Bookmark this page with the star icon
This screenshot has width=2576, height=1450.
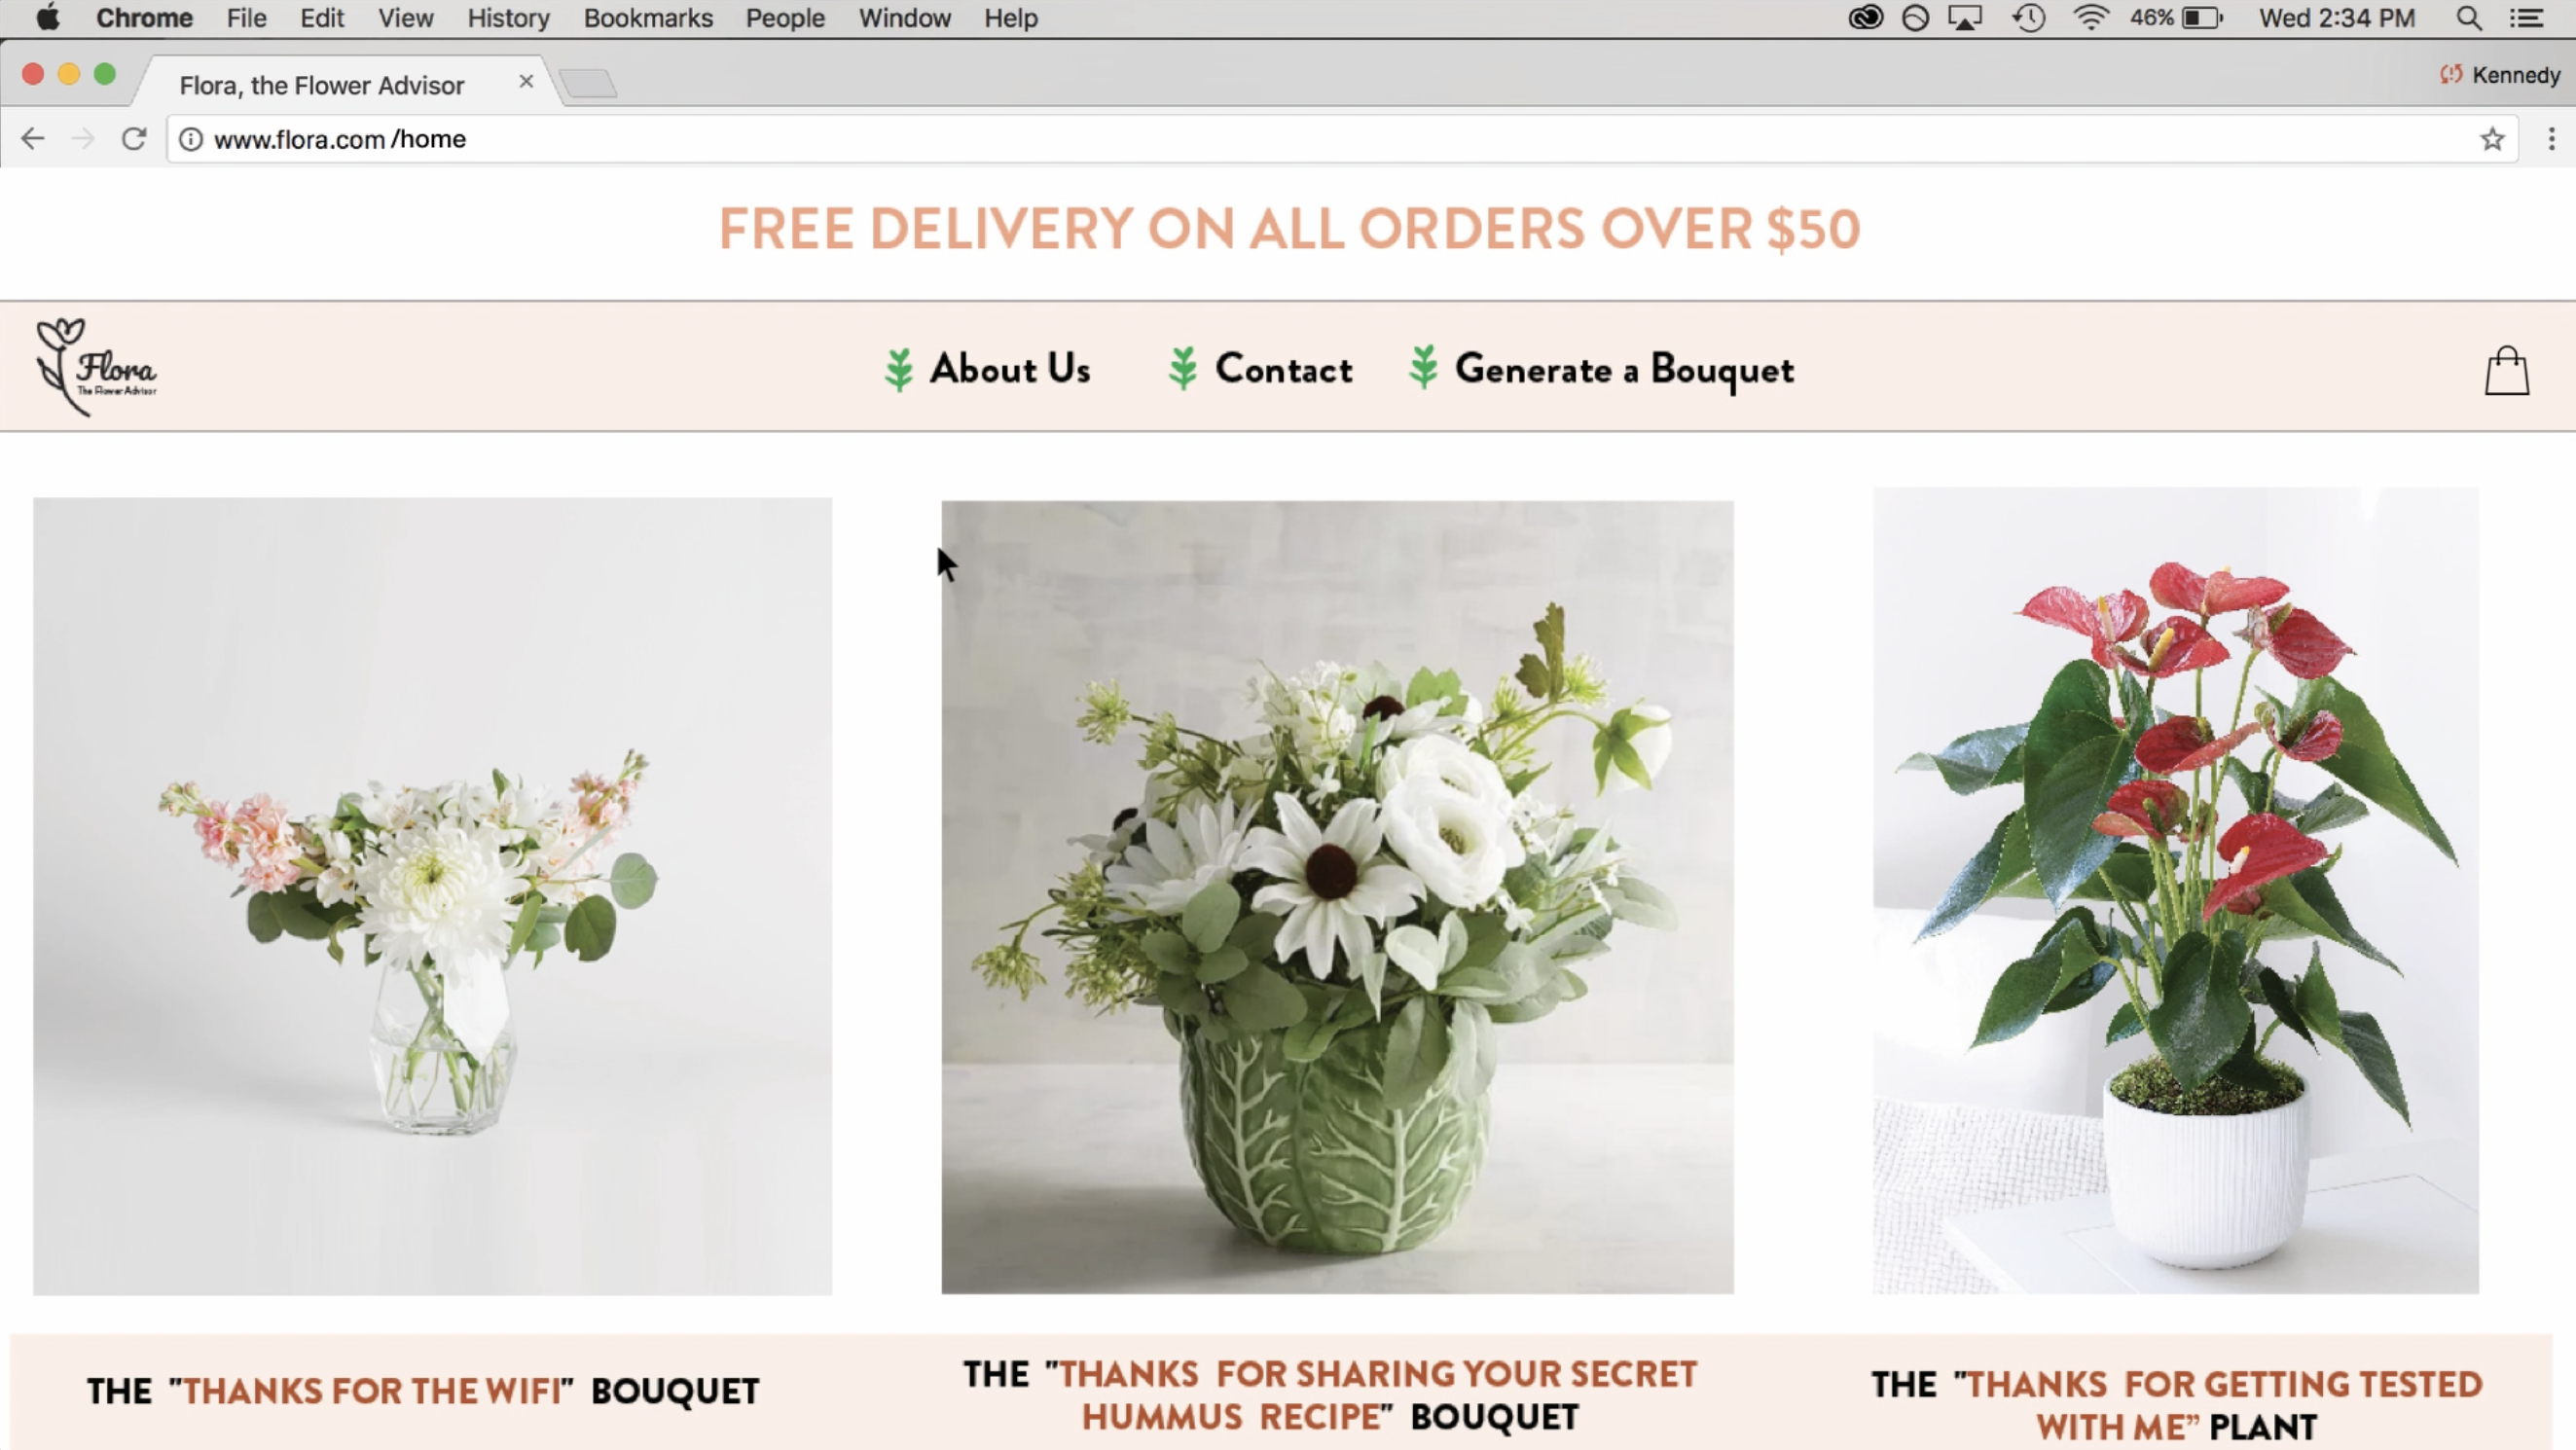click(2492, 139)
